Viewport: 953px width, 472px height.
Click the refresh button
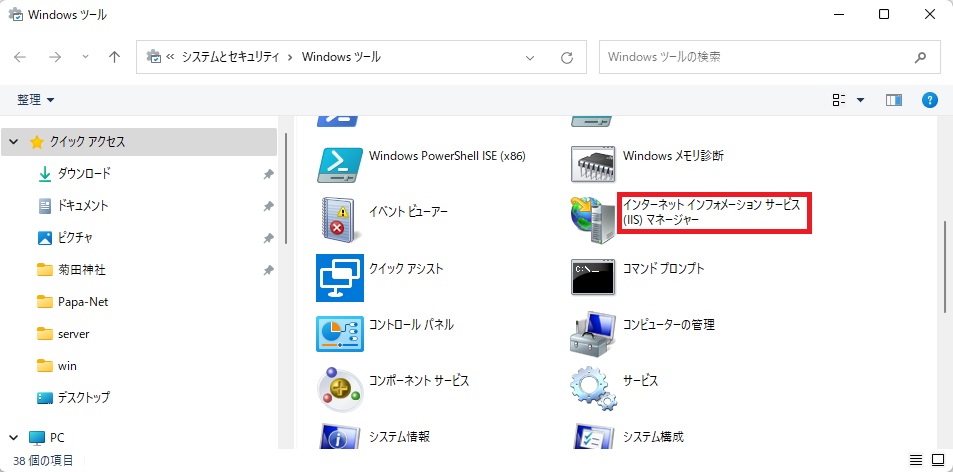pos(566,58)
